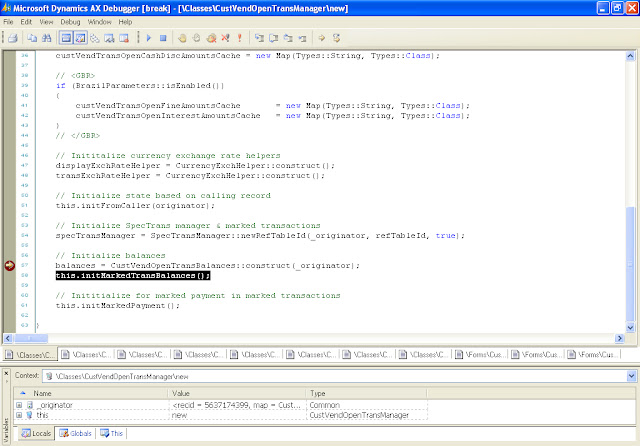Sort by the Value column header
This screenshot has height=446, width=640.
(x=237, y=393)
